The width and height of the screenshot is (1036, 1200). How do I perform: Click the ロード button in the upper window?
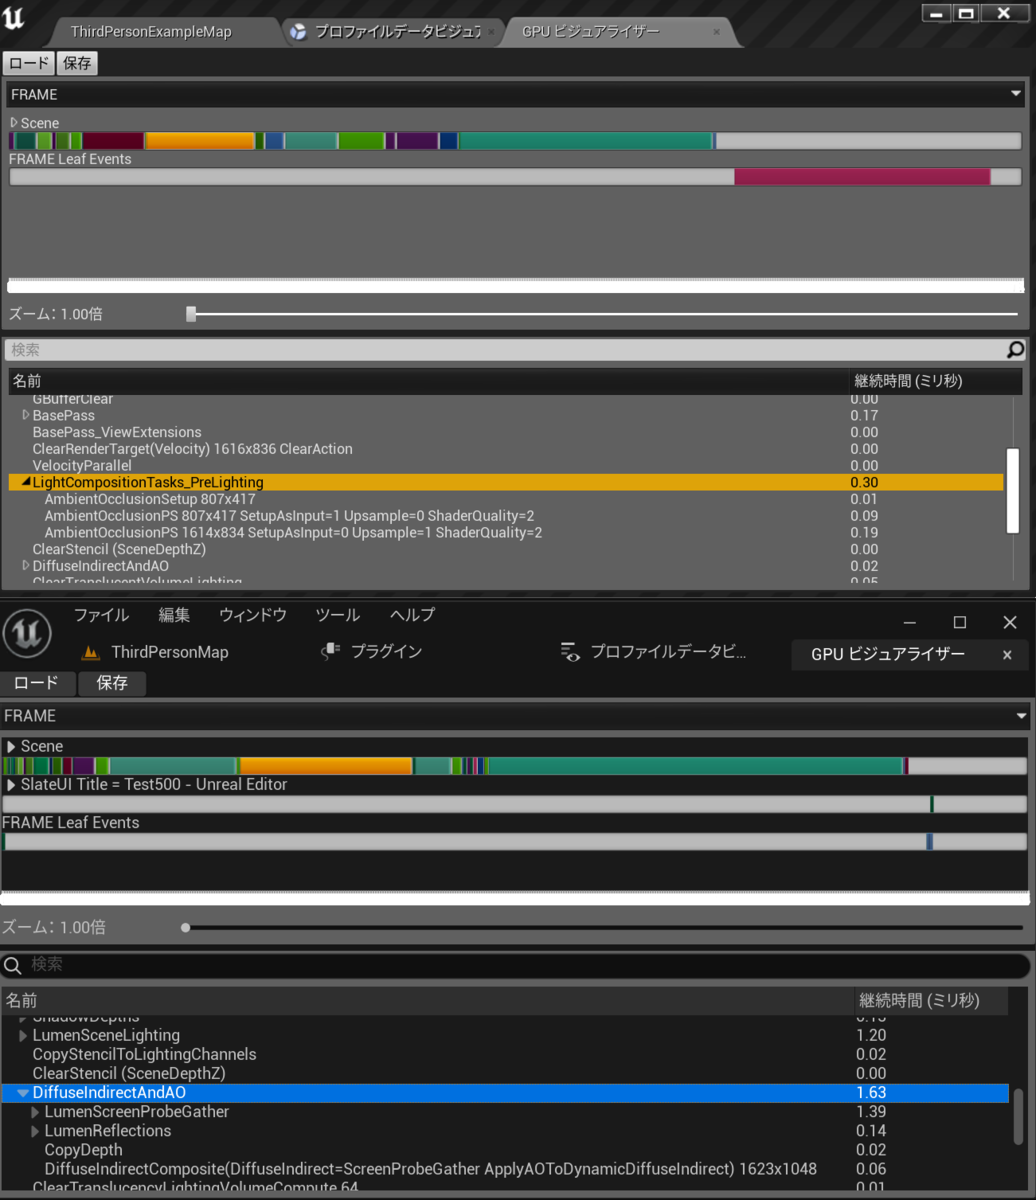29,63
